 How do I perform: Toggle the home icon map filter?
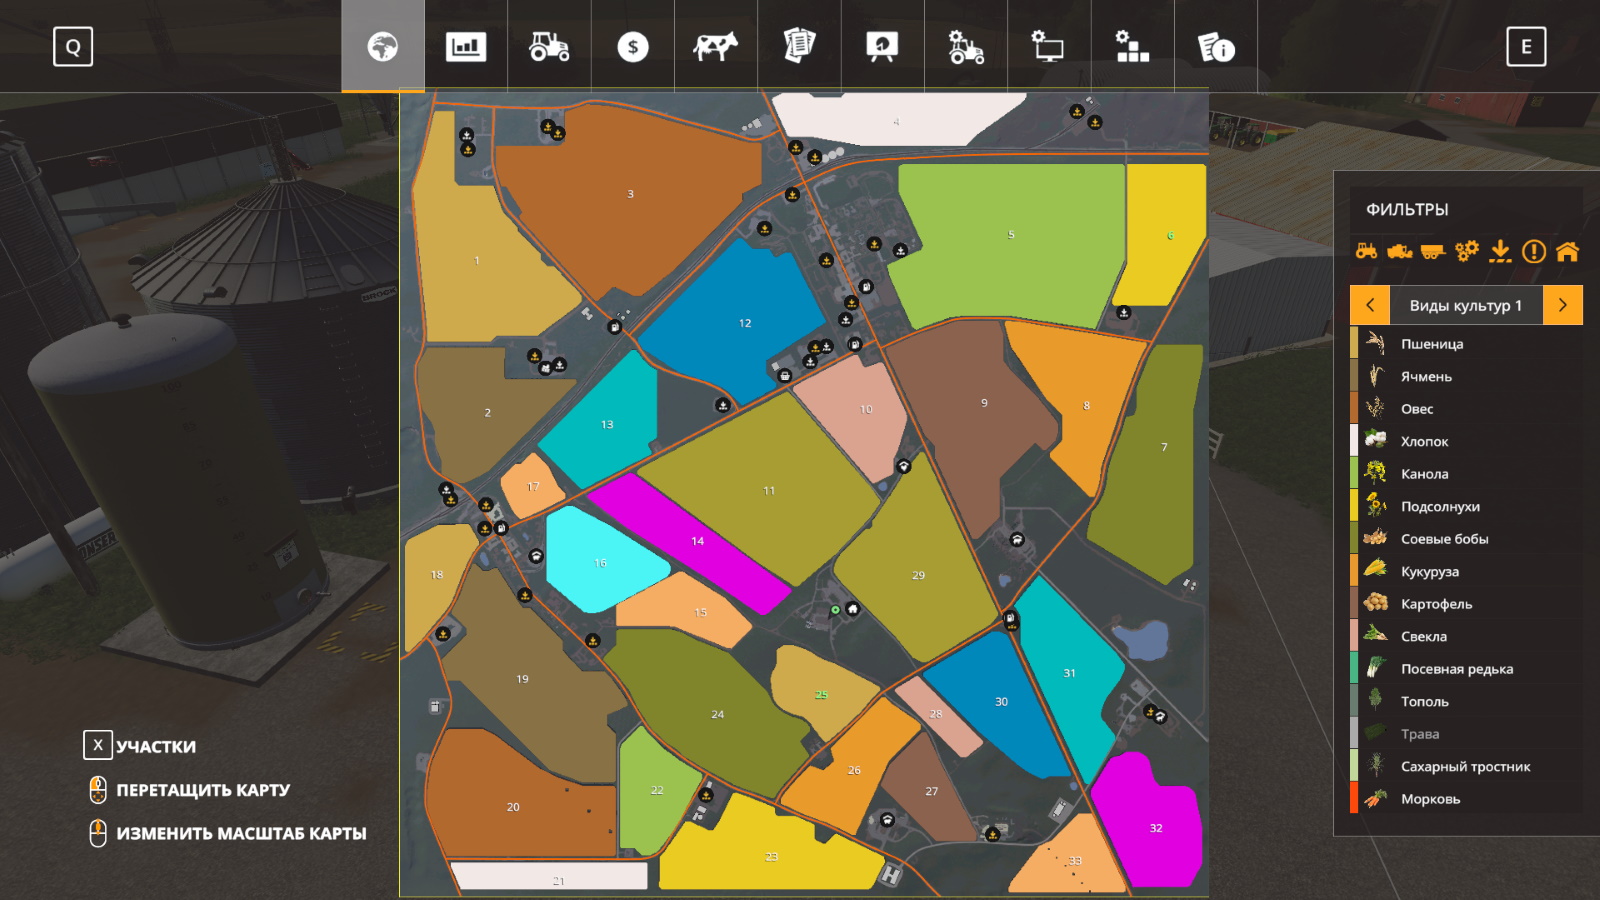(1567, 251)
